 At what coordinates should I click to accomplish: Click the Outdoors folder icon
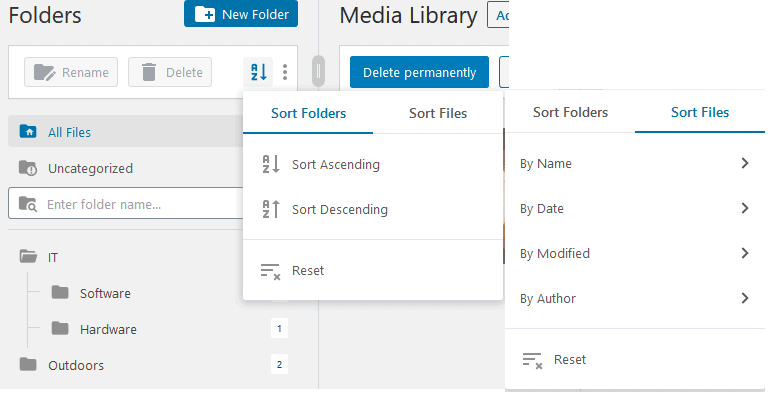point(28,364)
